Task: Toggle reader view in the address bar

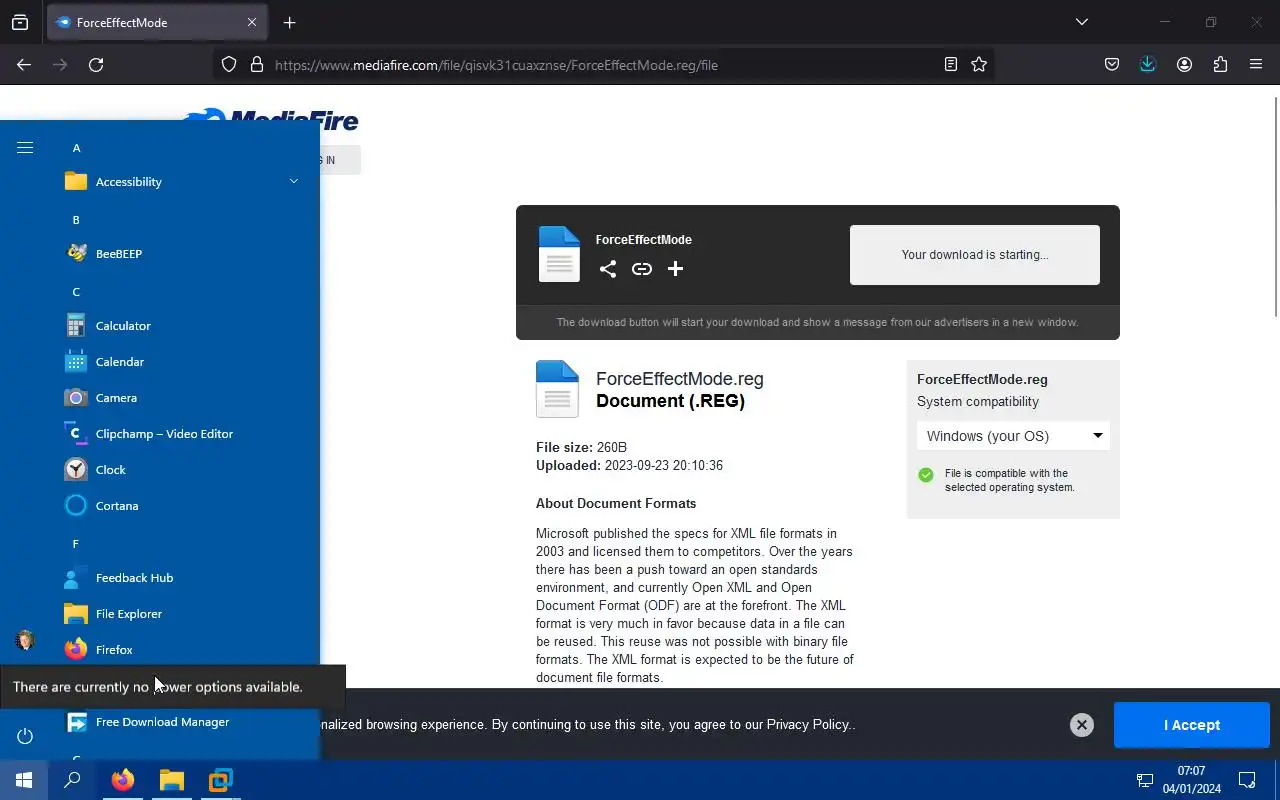Action: click(x=951, y=64)
